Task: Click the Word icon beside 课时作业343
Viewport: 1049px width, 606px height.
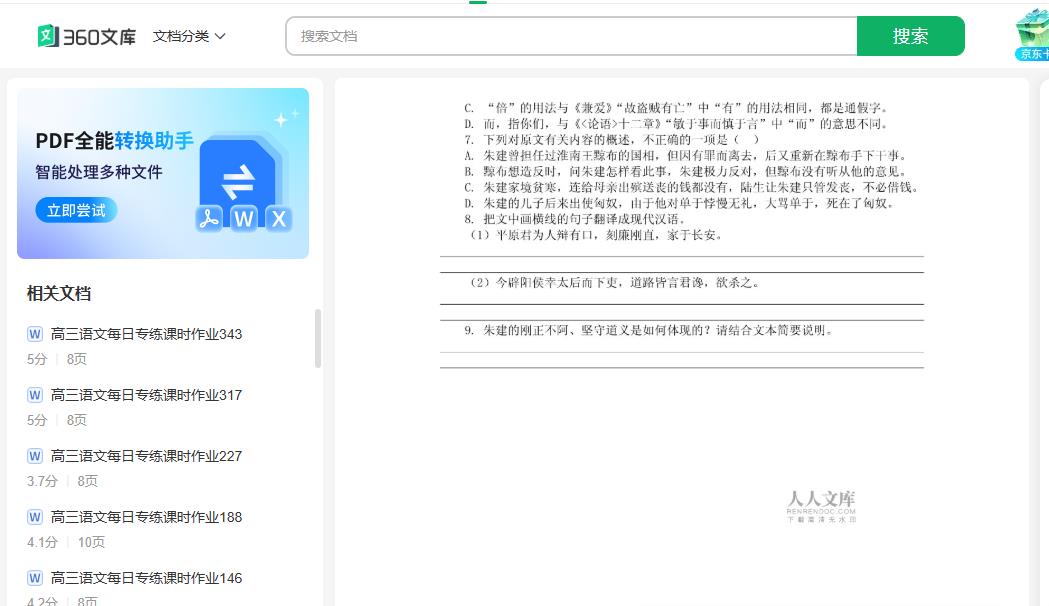Action: (x=35, y=334)
